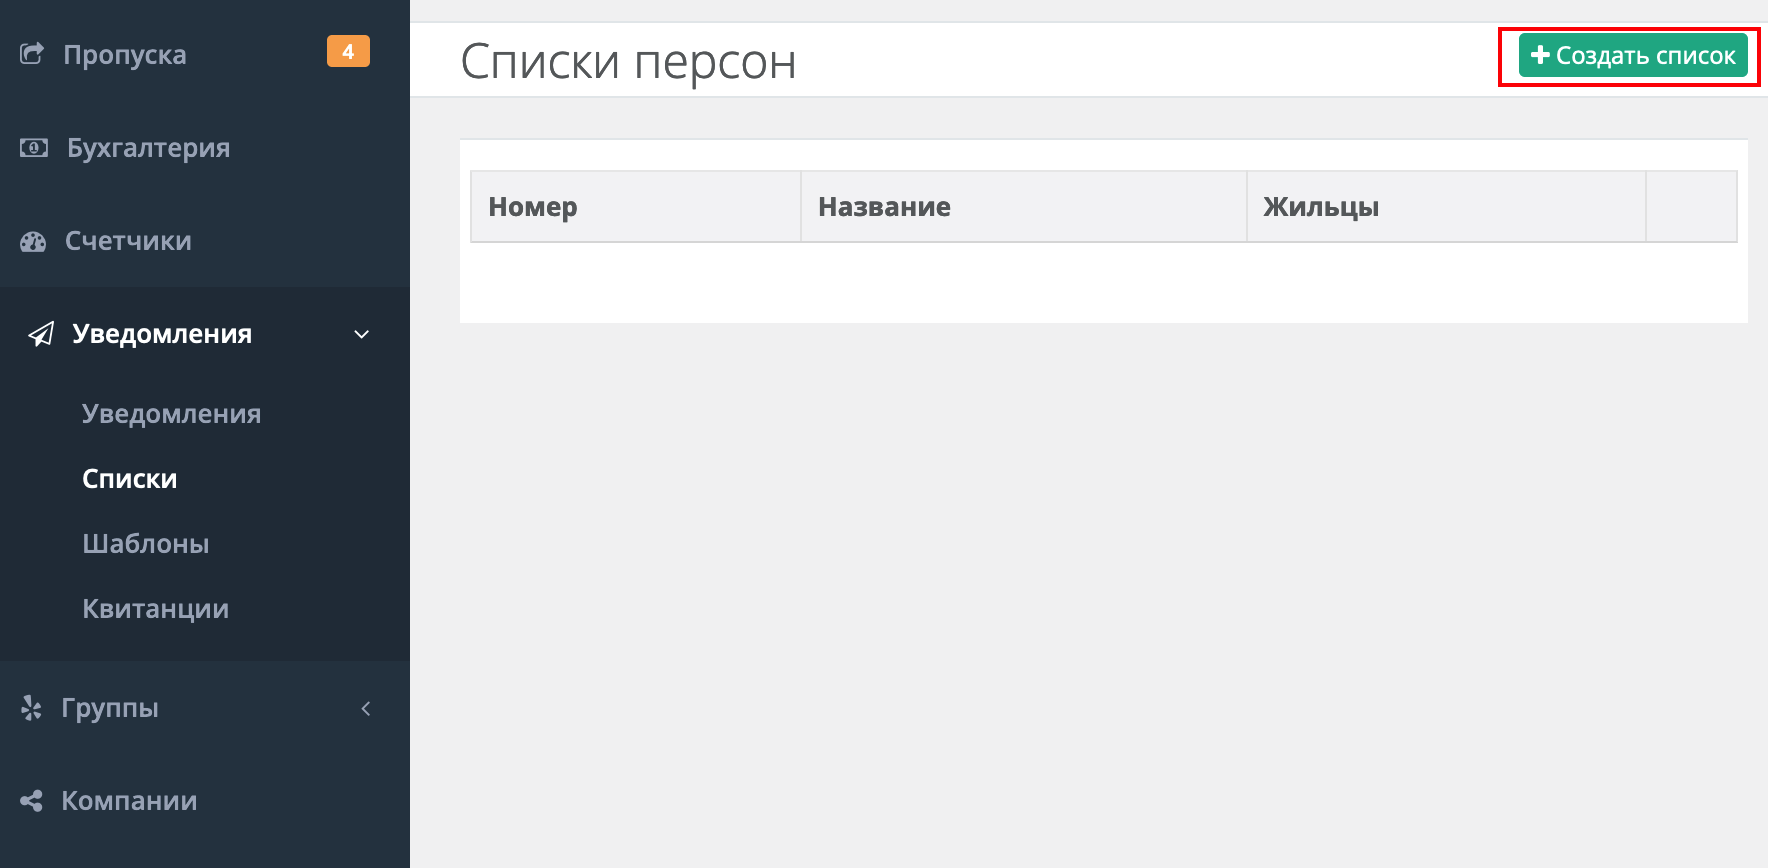Expand the Группы section arrow
The image size is (1768, 868).
click(366, 708)
